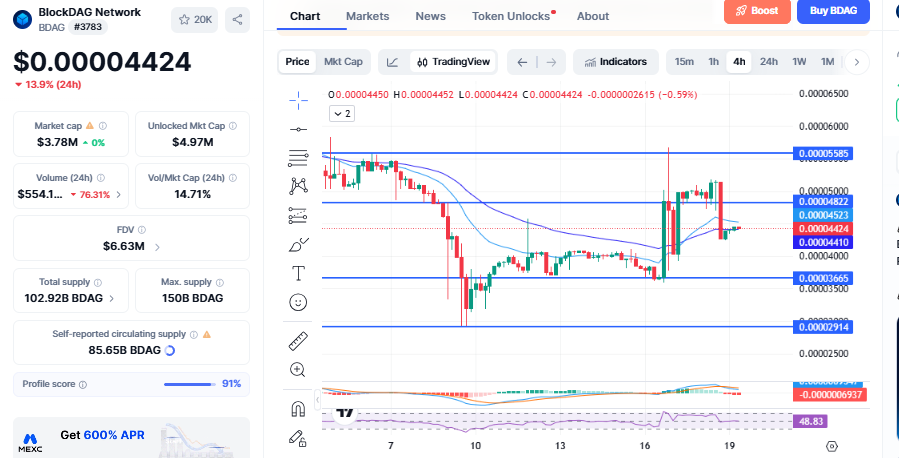Viewport: 899px width, 458px height.
Task: Select the ruler measure tool
Action: [298, 341]
